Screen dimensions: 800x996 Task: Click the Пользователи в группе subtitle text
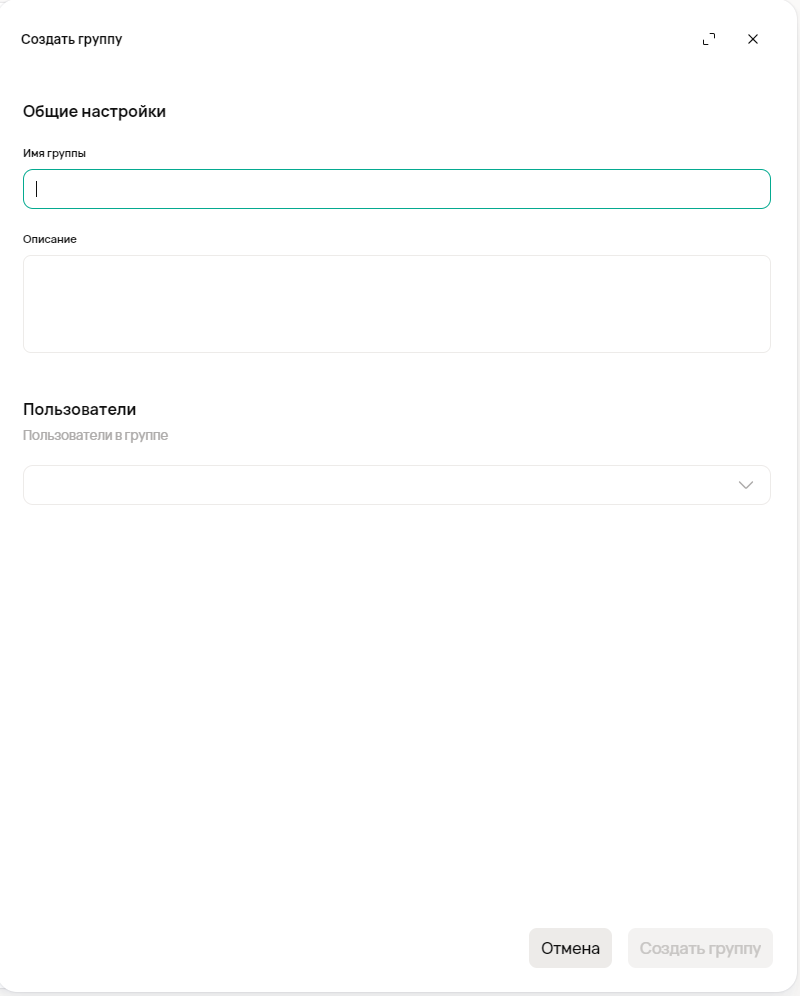coord(95,435)
